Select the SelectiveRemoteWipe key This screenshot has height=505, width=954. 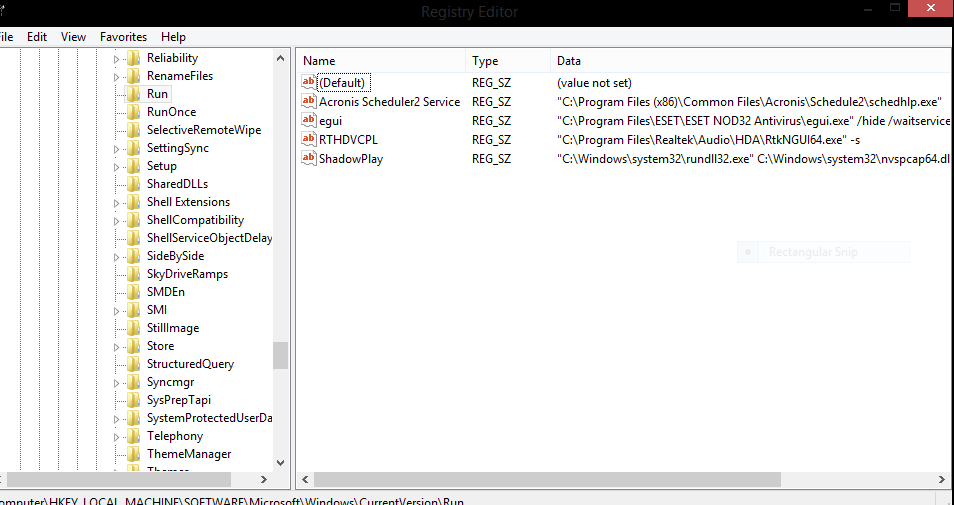[204, 130]
